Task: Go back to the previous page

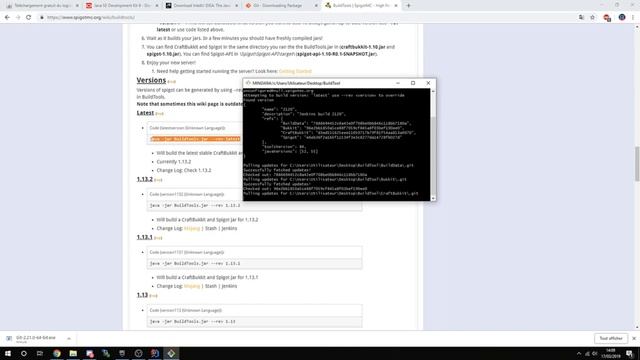Action: (7, 18)
